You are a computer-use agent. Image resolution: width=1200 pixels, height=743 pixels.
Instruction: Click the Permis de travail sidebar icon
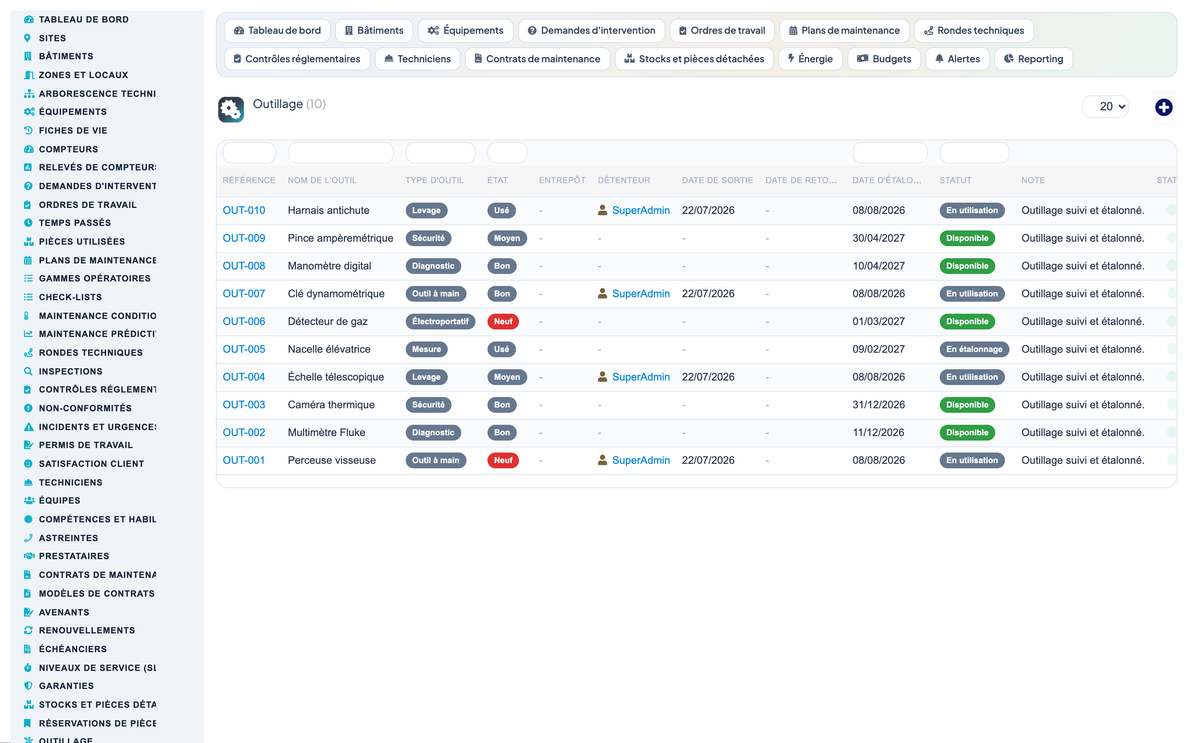click(x=28, y=445)
